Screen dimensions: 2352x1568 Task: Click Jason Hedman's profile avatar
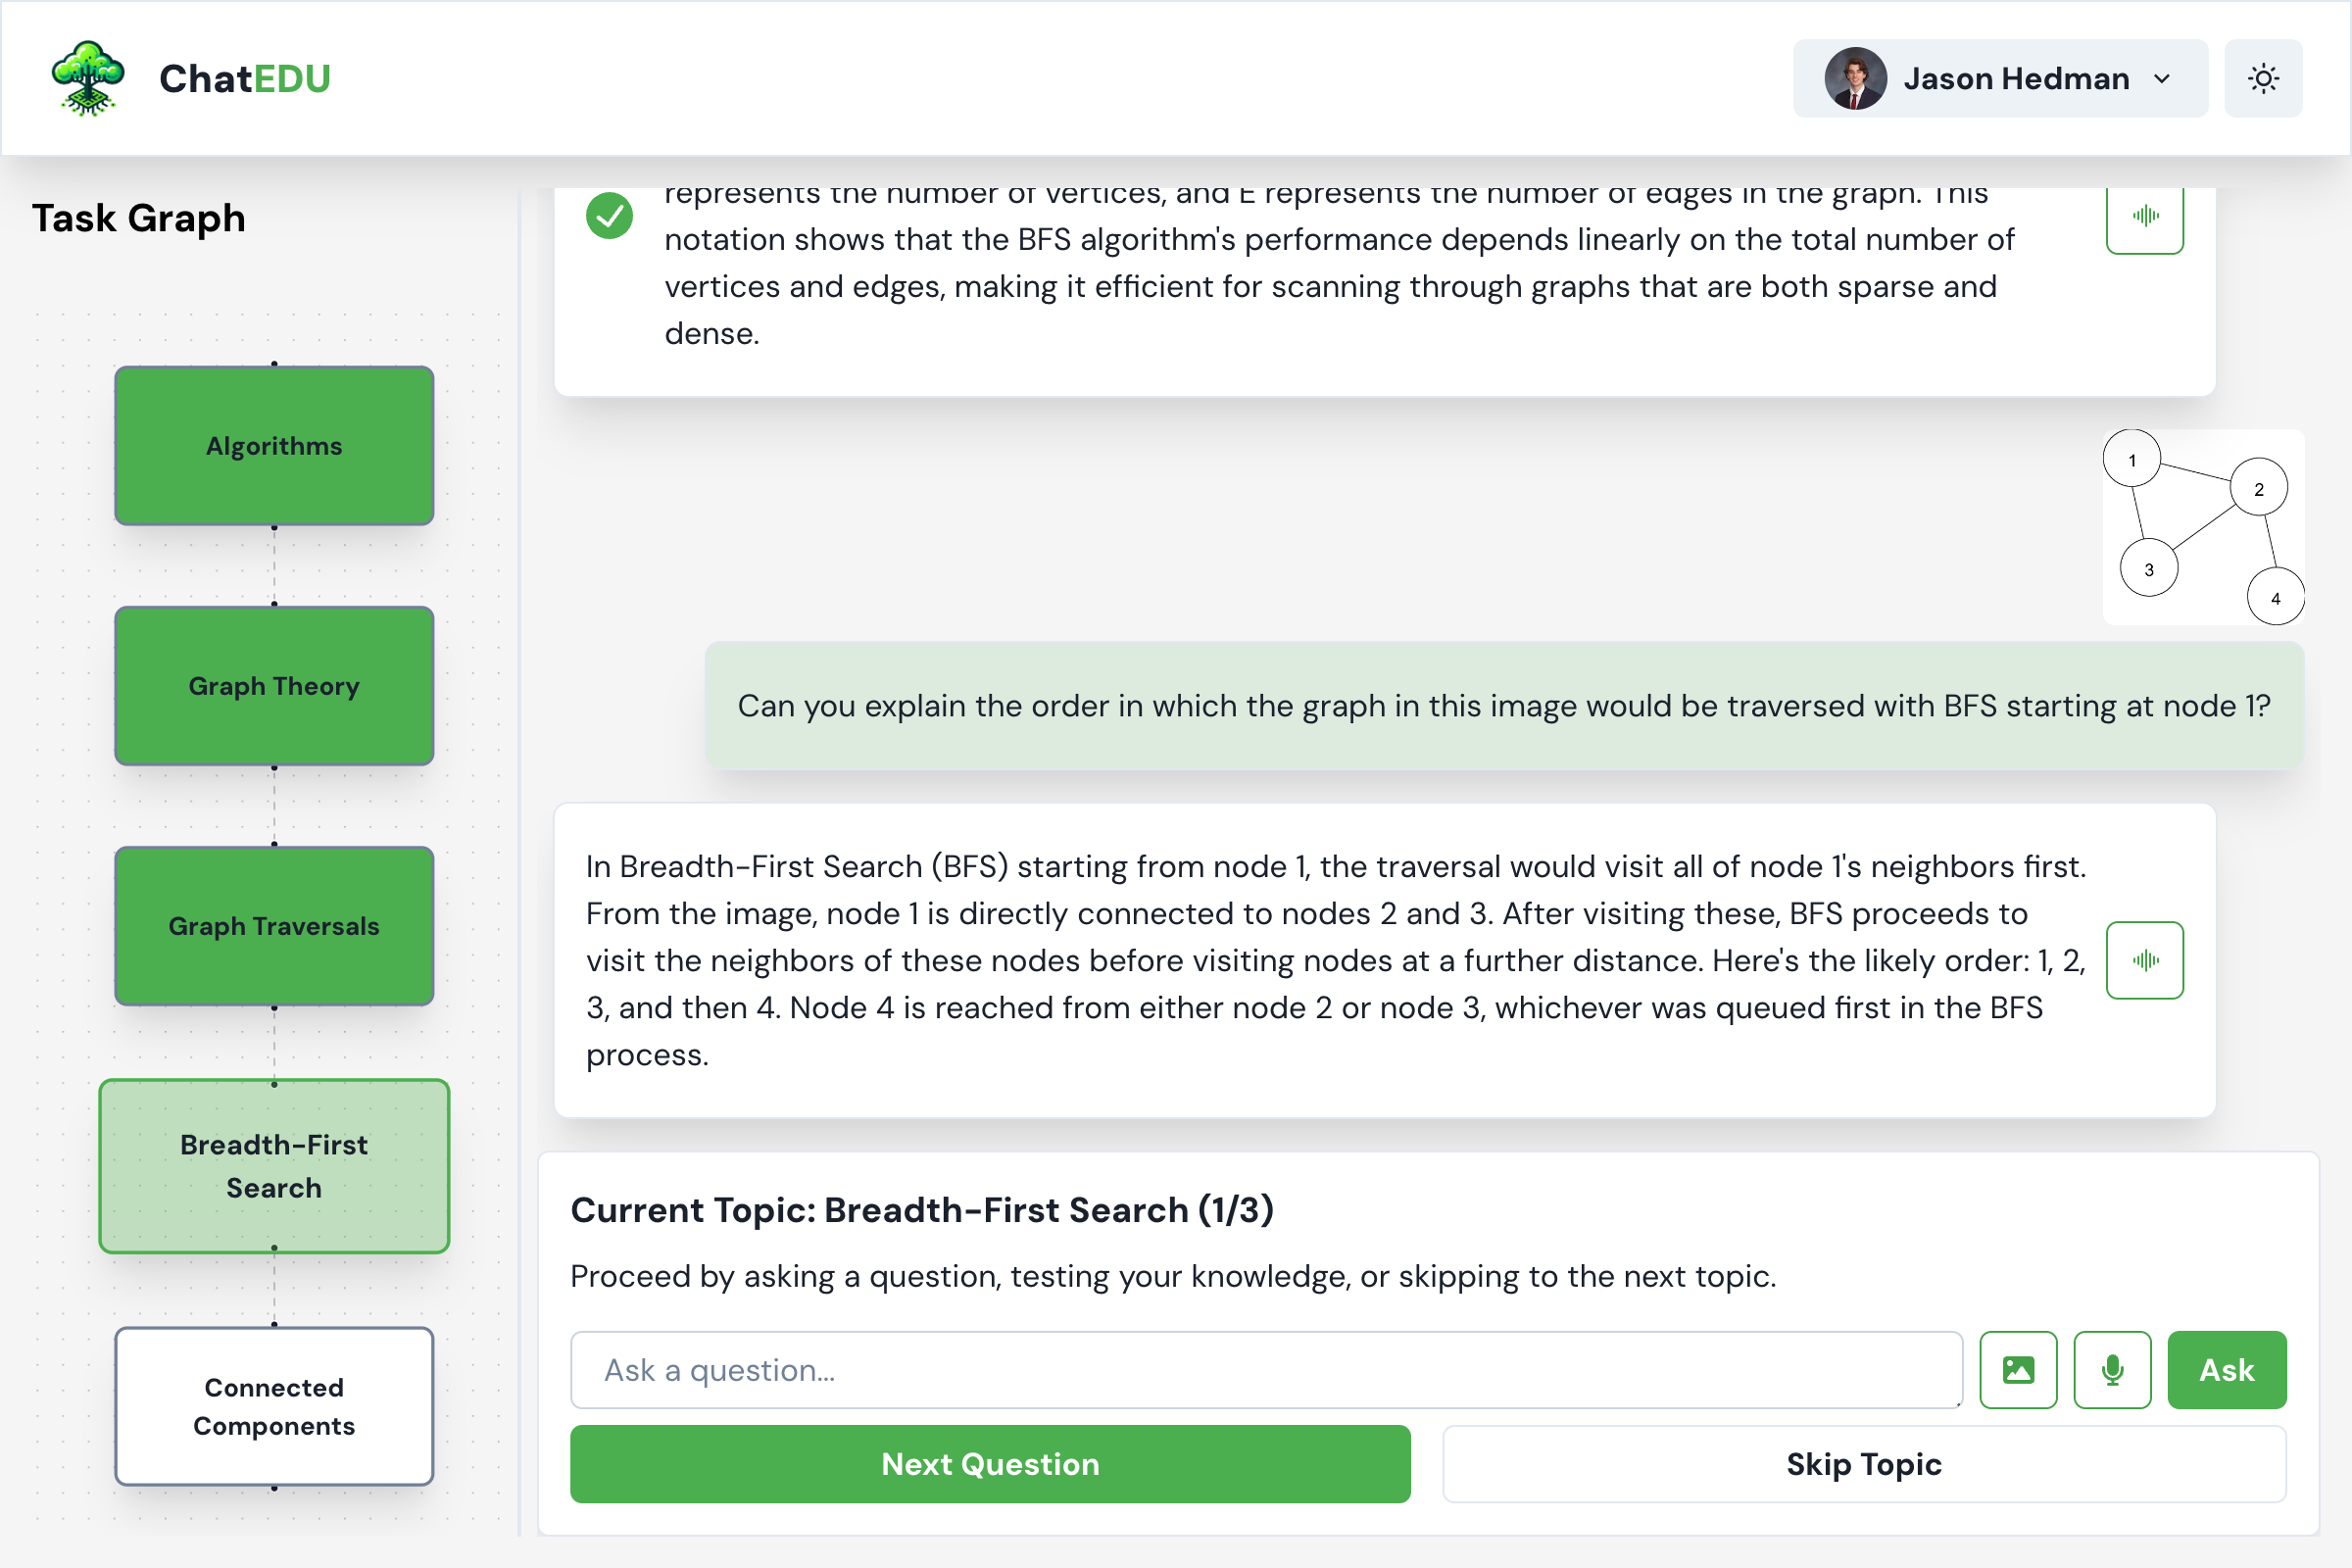(x=1855, y=78)
